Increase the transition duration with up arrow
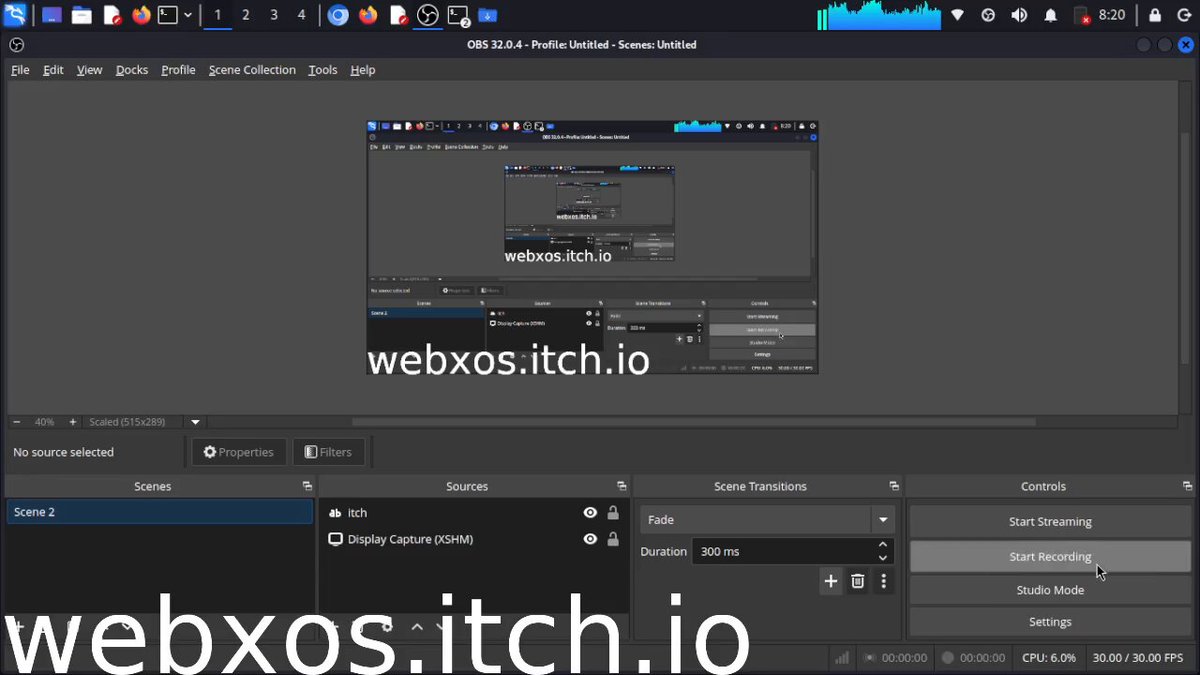 (x=882, y=545)
